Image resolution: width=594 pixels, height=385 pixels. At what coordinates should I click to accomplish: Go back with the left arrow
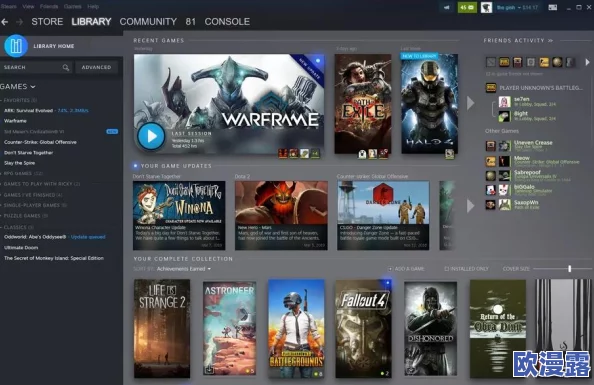coord(5,22)
